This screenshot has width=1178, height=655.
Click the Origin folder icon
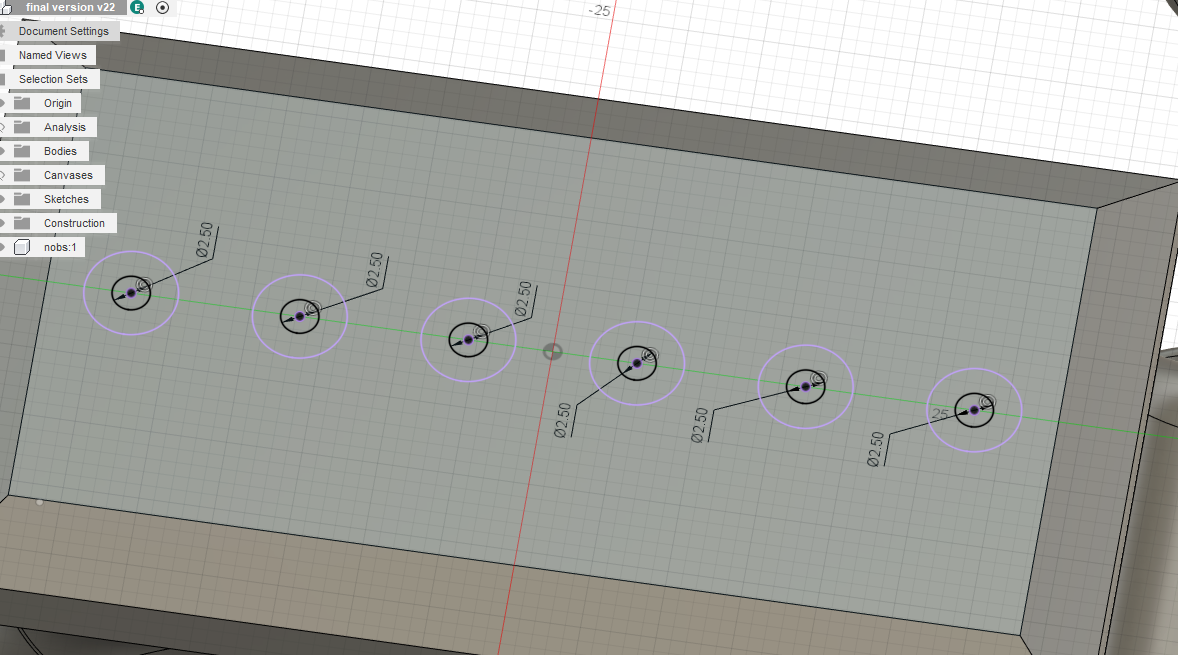(x=23, y=103)
